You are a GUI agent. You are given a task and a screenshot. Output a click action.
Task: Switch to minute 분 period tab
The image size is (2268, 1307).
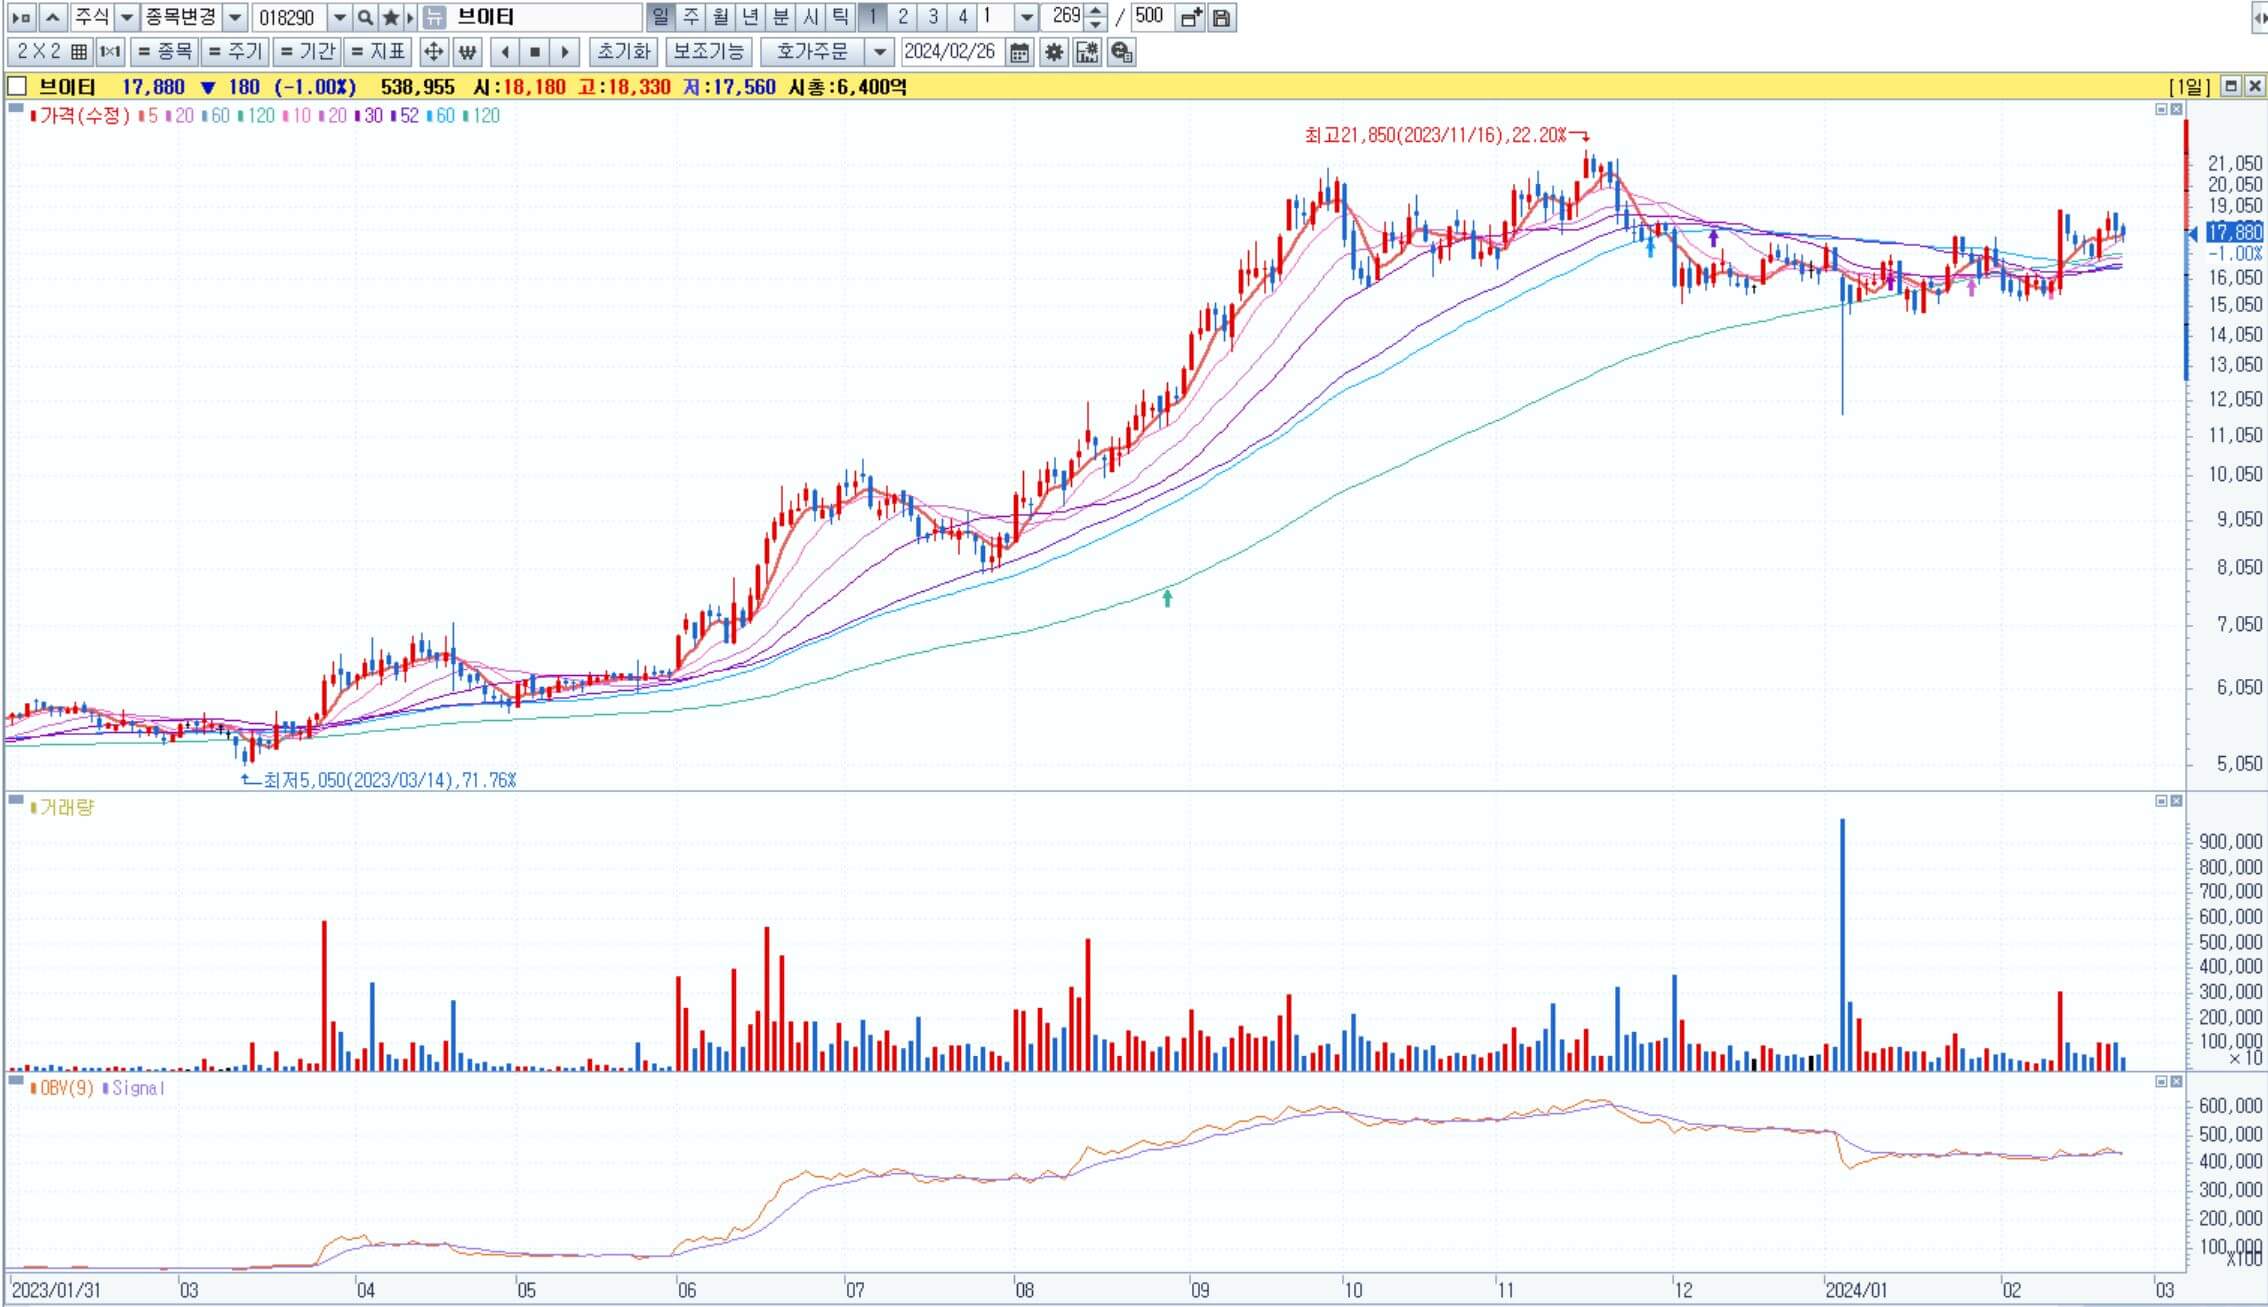point(780,17)
